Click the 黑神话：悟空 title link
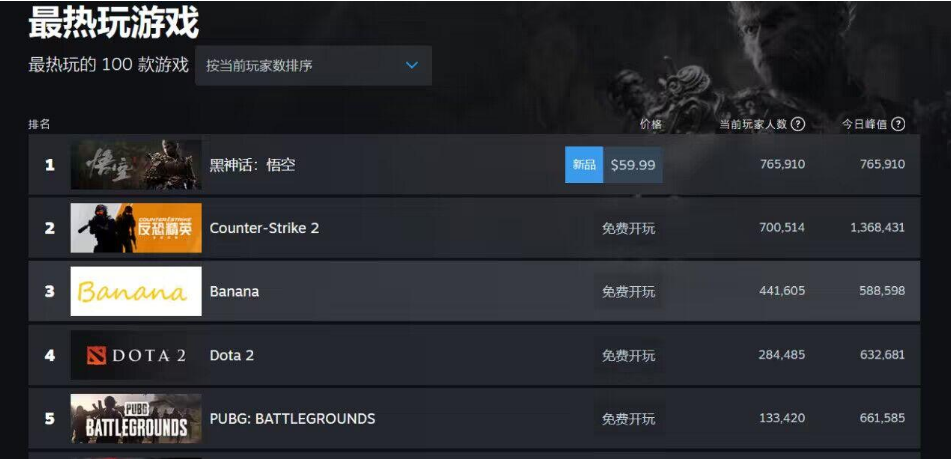 (x=252, y=165)
